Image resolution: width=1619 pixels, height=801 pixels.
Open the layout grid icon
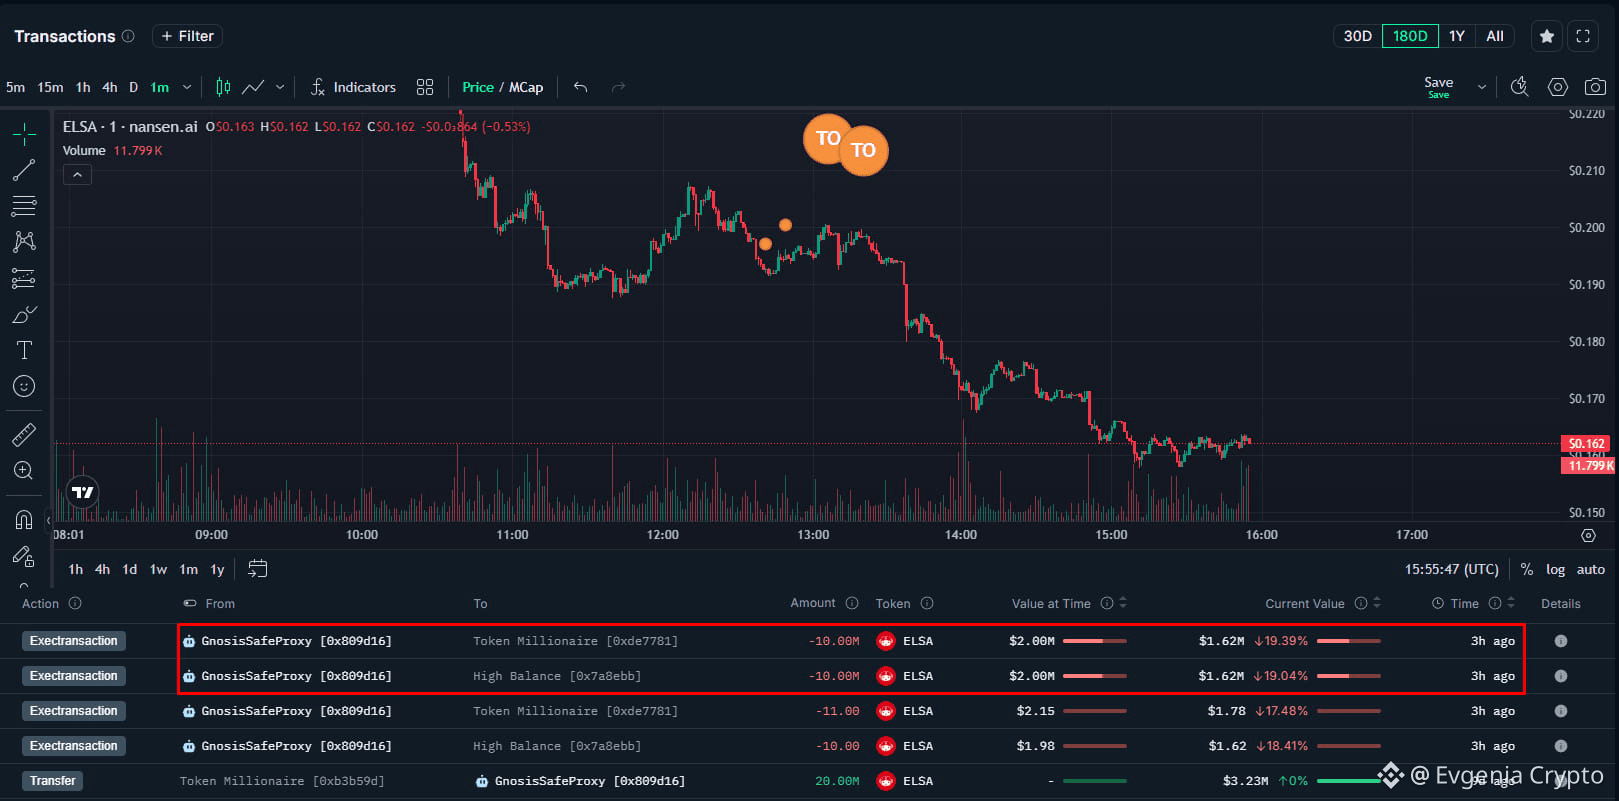425,87
